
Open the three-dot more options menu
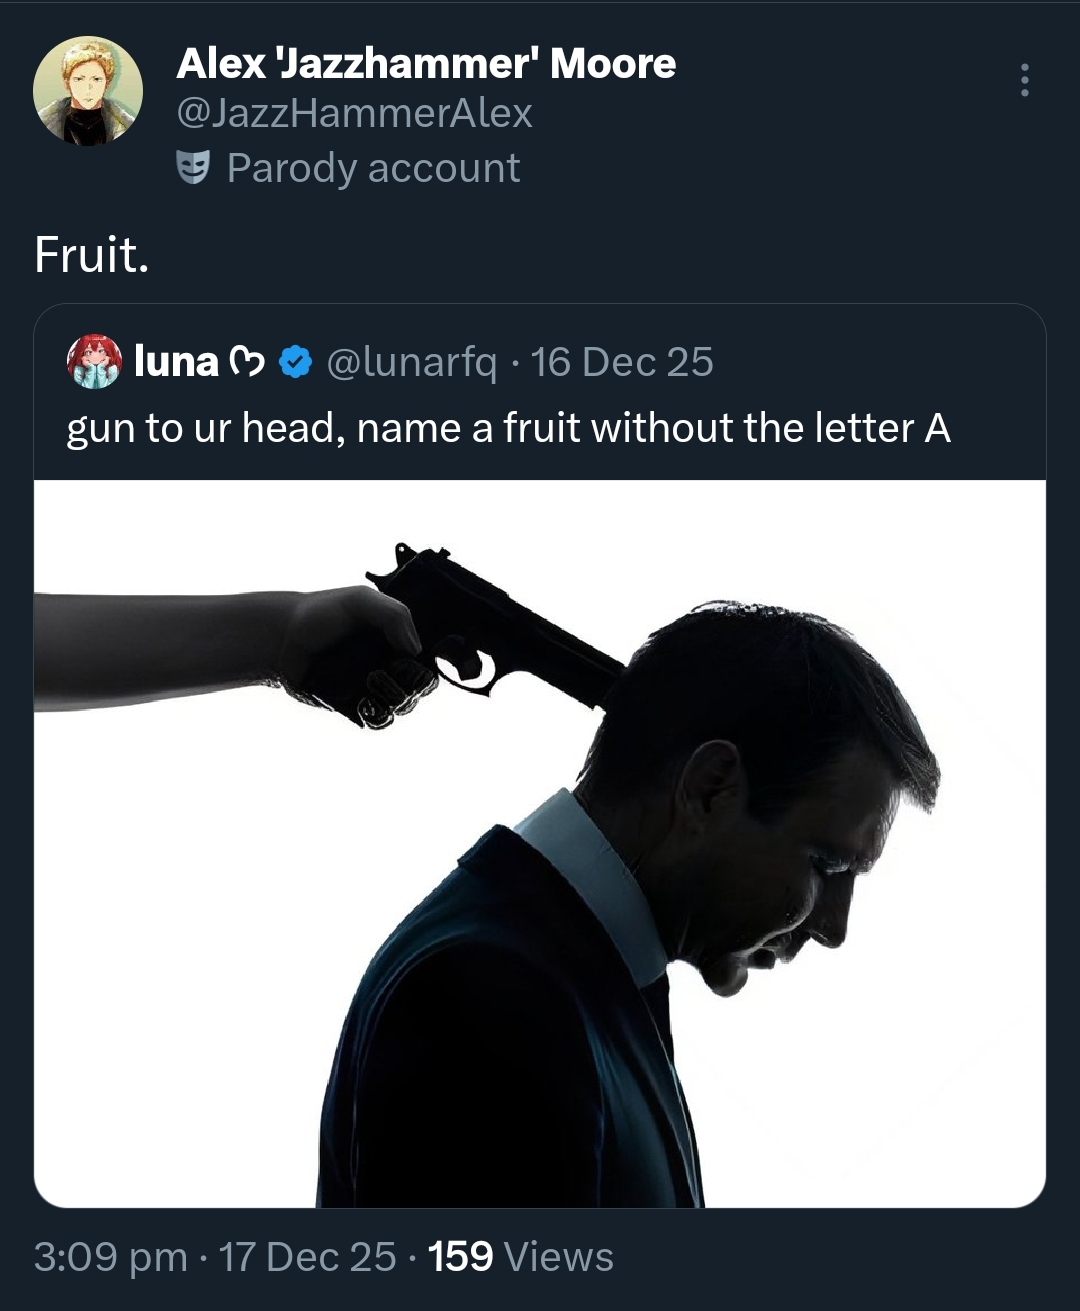pos(1024,80)
